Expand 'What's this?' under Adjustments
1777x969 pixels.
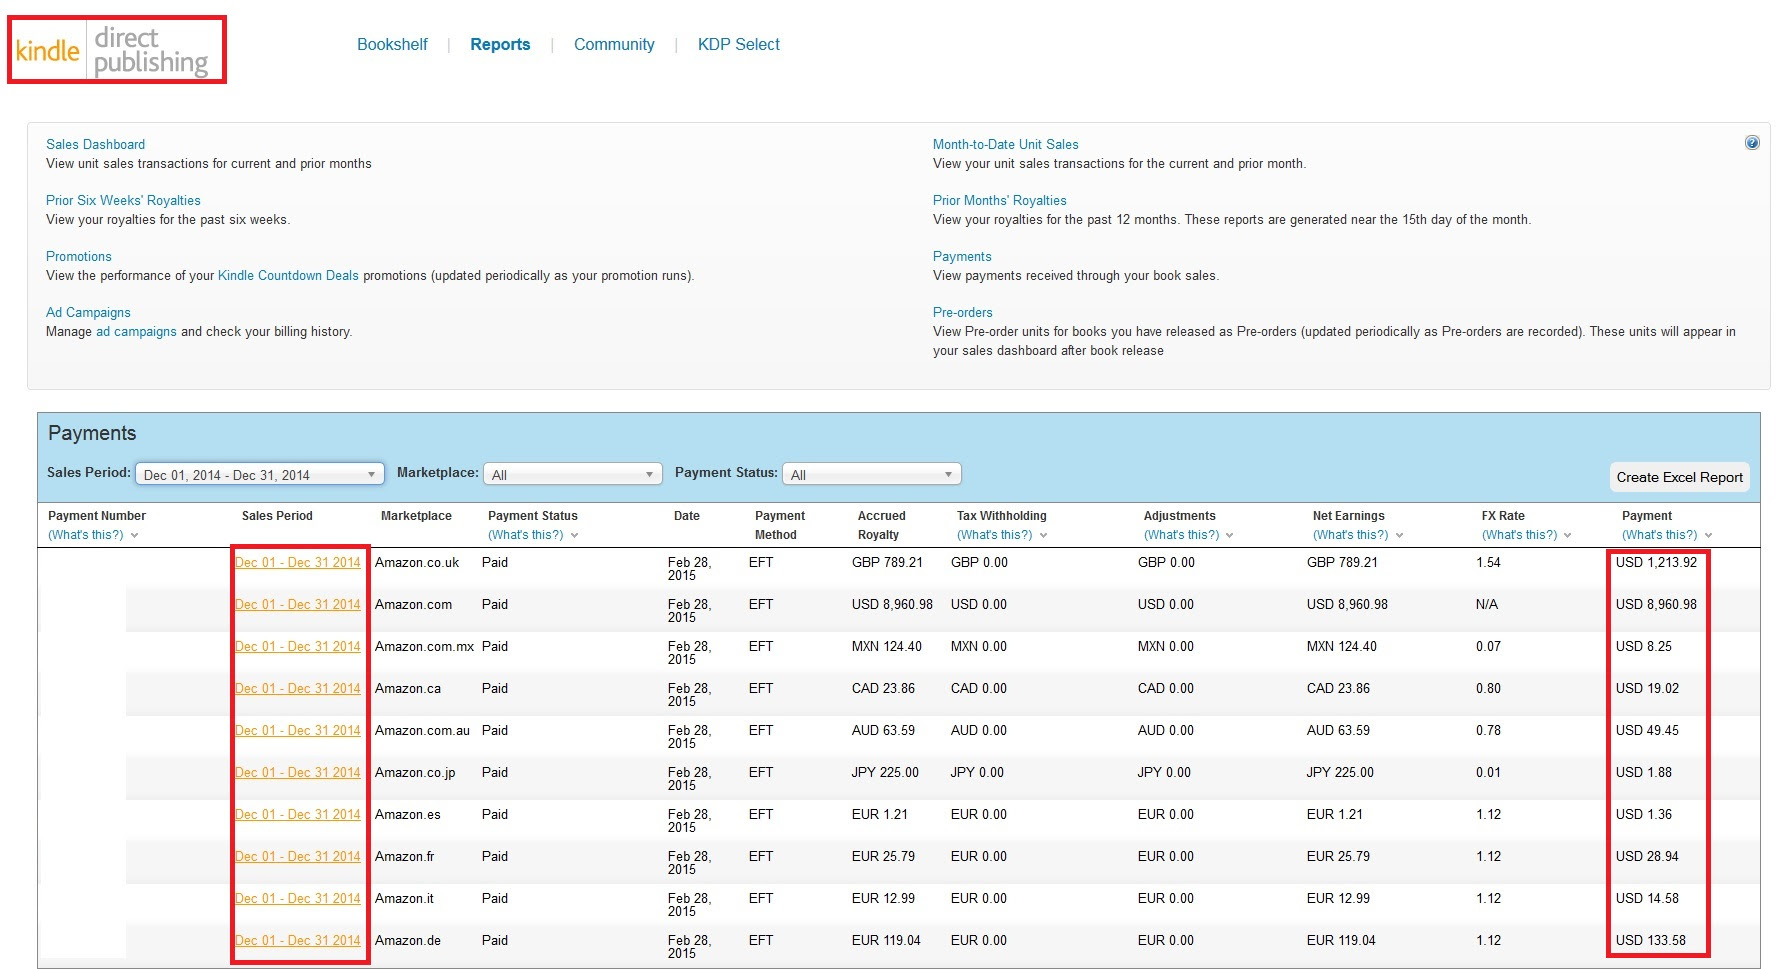point(1189,535)
